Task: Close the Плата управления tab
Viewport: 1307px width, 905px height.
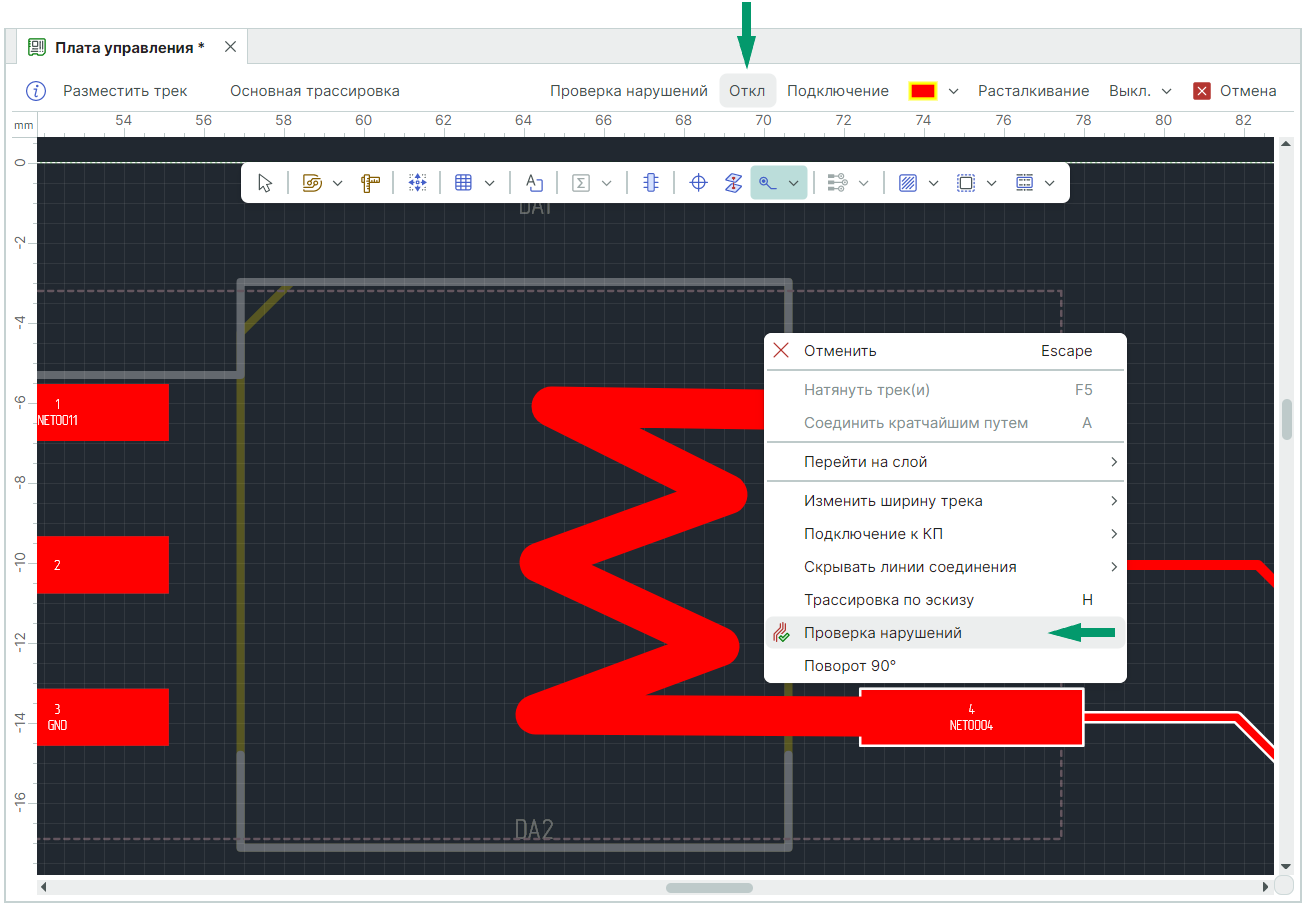Action: [x=230, y=47]
